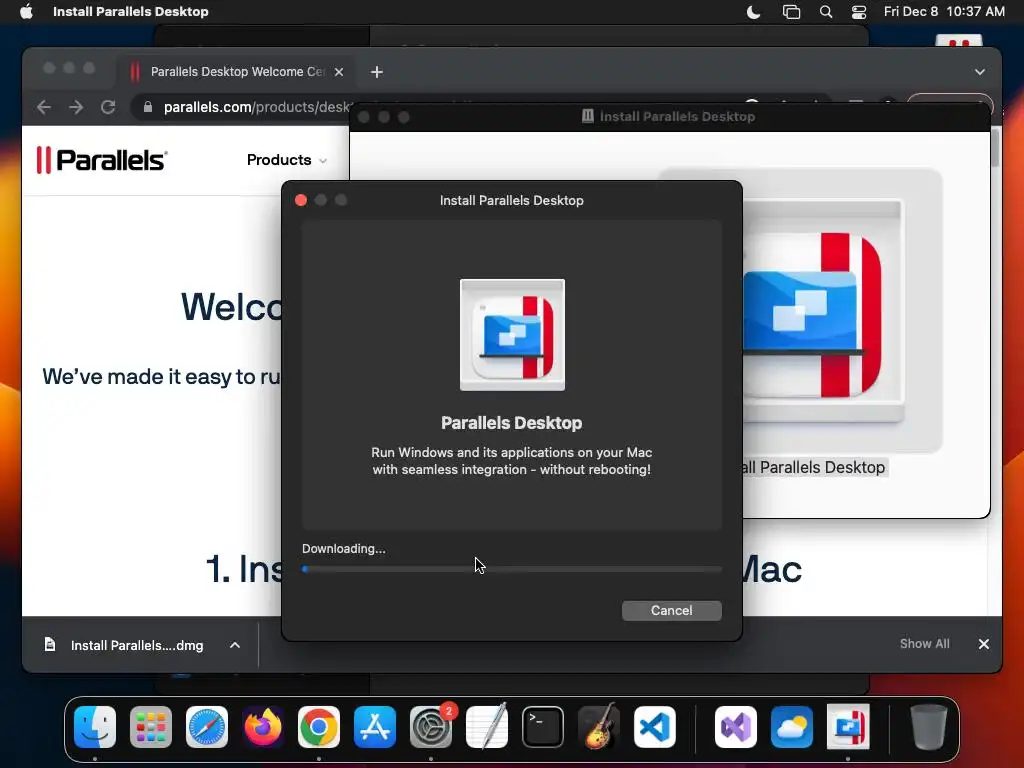Open Terminal from the Dock

[x=543, y=727]
